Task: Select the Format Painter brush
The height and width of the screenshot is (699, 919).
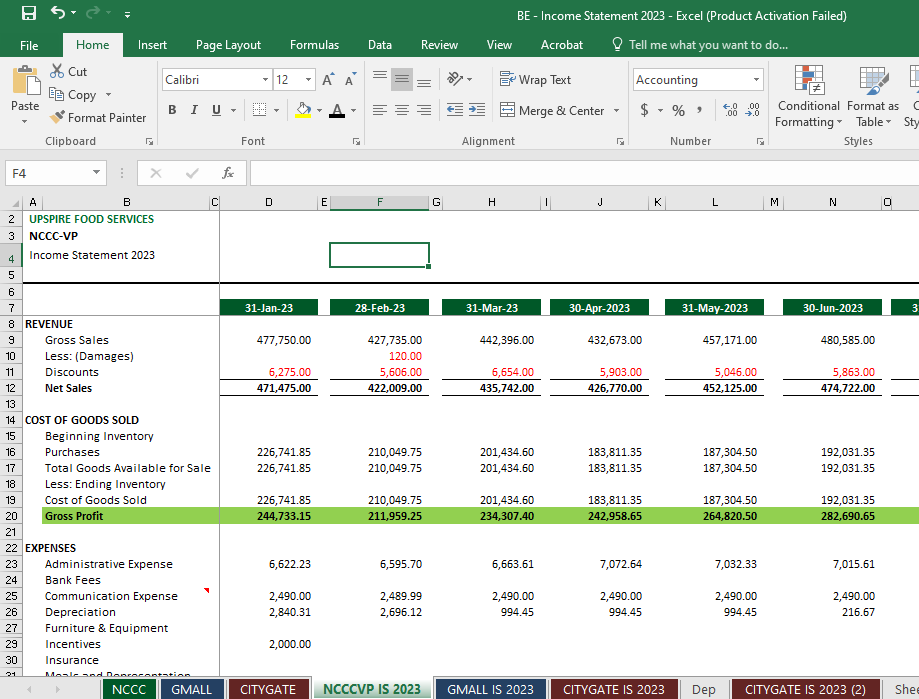Action: (x=98, y=118)
